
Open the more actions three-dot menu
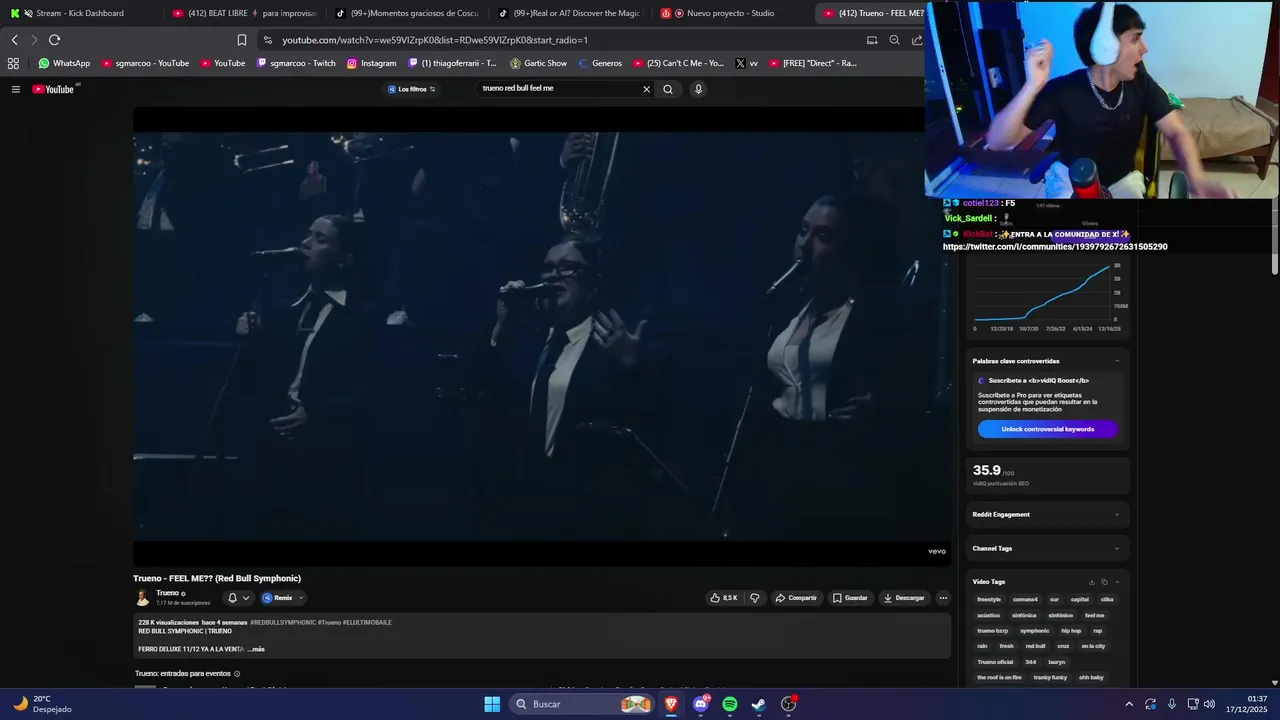943,598
